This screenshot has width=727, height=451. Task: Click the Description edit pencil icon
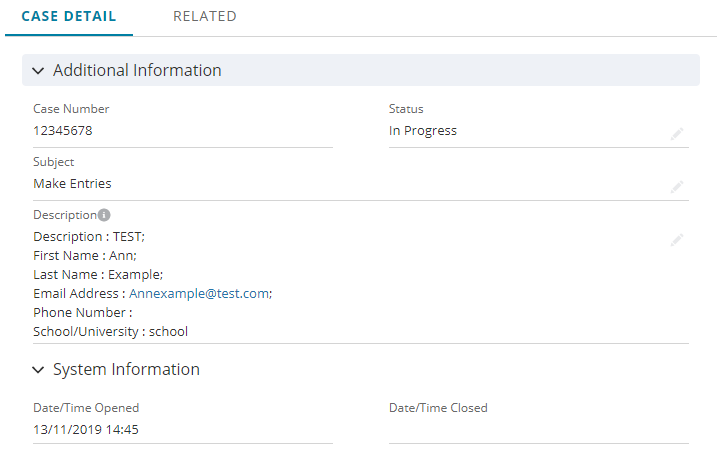pyautogui.click(x=677, y=239)
